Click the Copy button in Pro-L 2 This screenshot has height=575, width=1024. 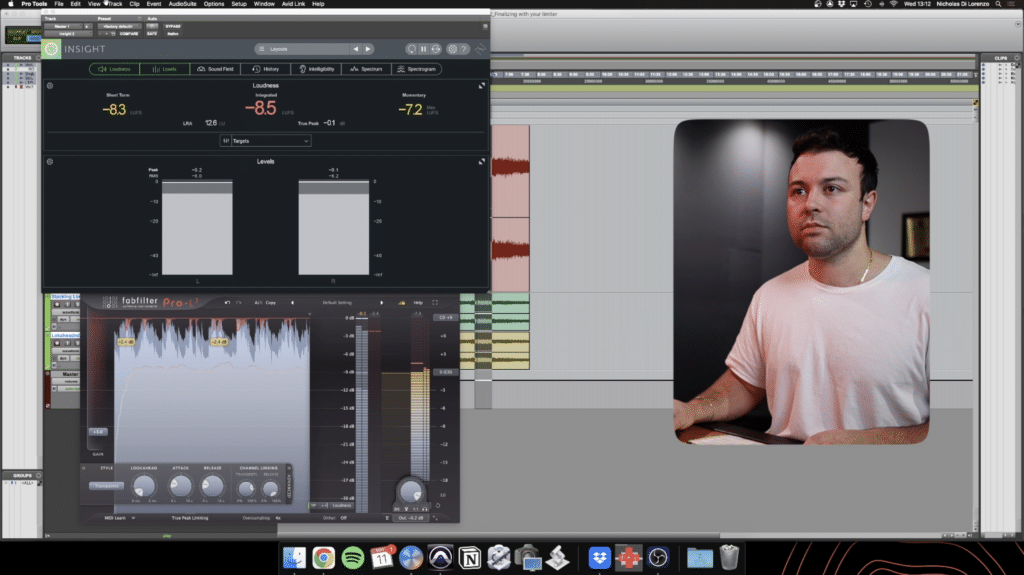270,303
